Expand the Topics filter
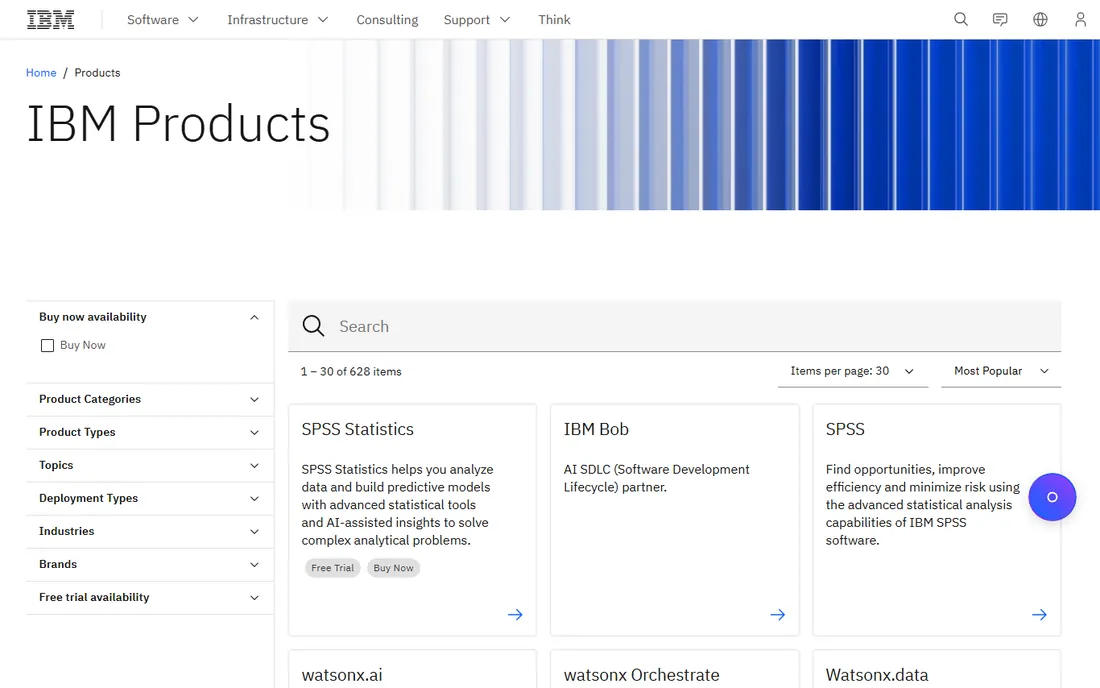1100x688 pixels. click(x=149, y=465)
